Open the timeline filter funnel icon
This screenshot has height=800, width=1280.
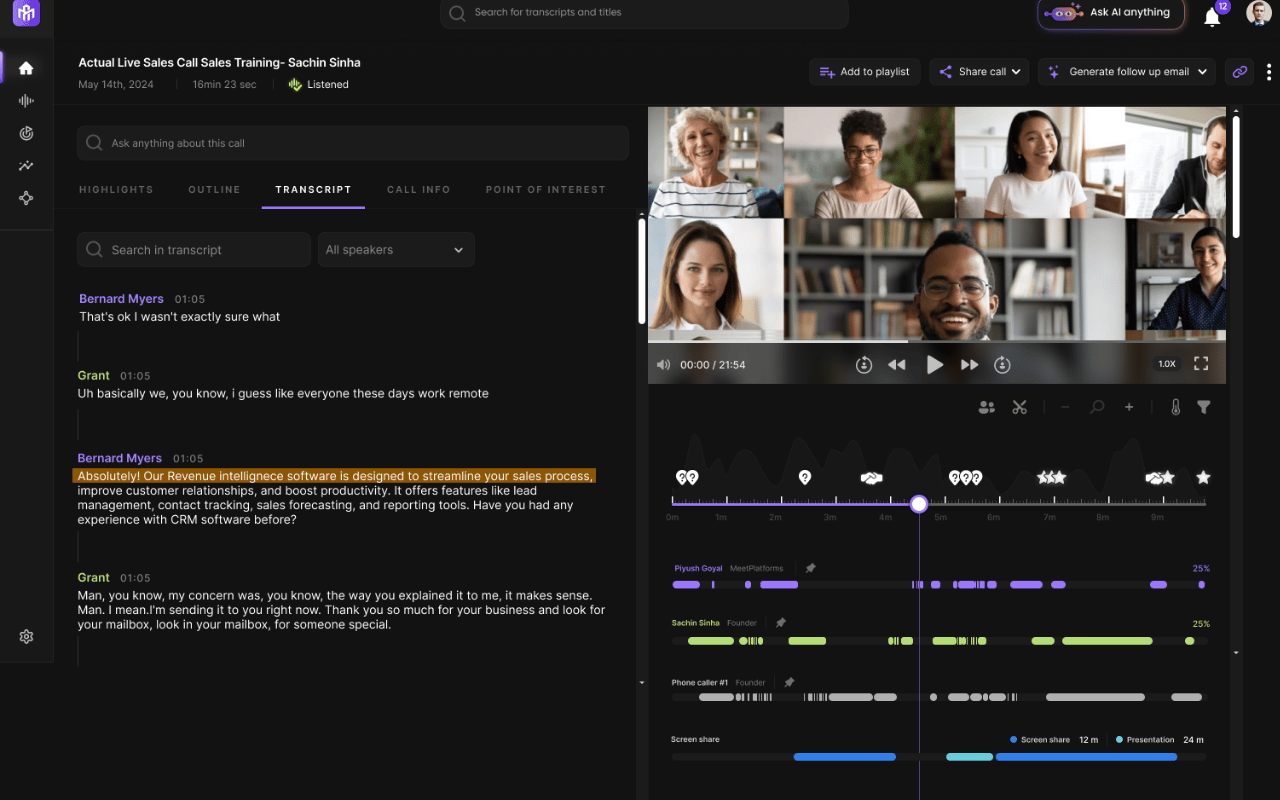point(1204,407)
